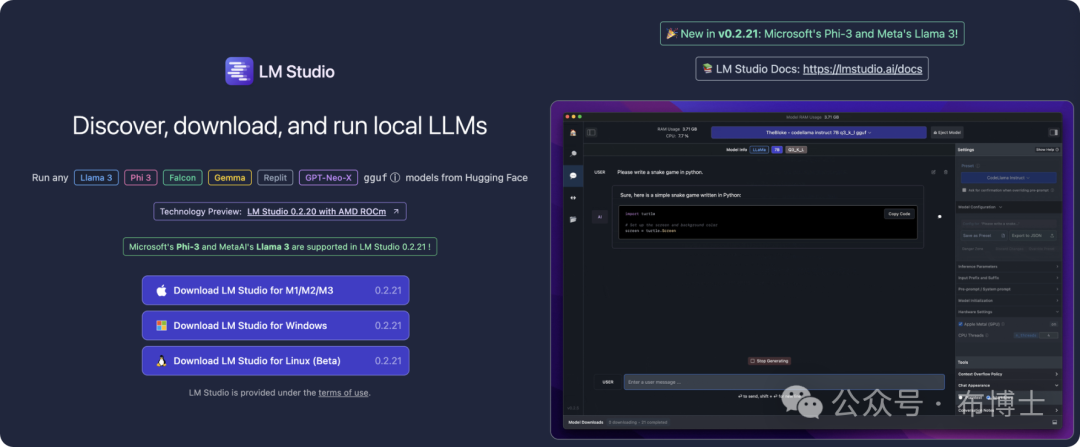This screenshot has height=447, width=1080.
Task: Click the Copy Code button
Action: click(x=900, y=214)
